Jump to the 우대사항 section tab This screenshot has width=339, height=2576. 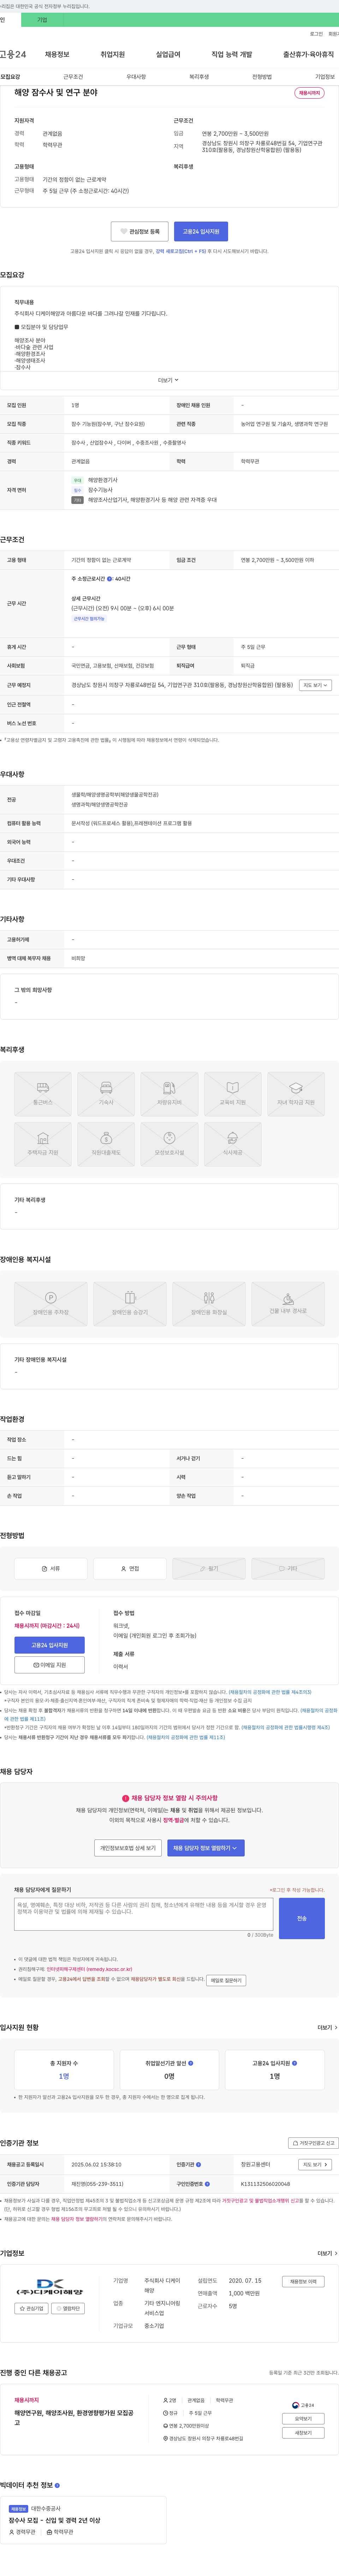[136, 77]
